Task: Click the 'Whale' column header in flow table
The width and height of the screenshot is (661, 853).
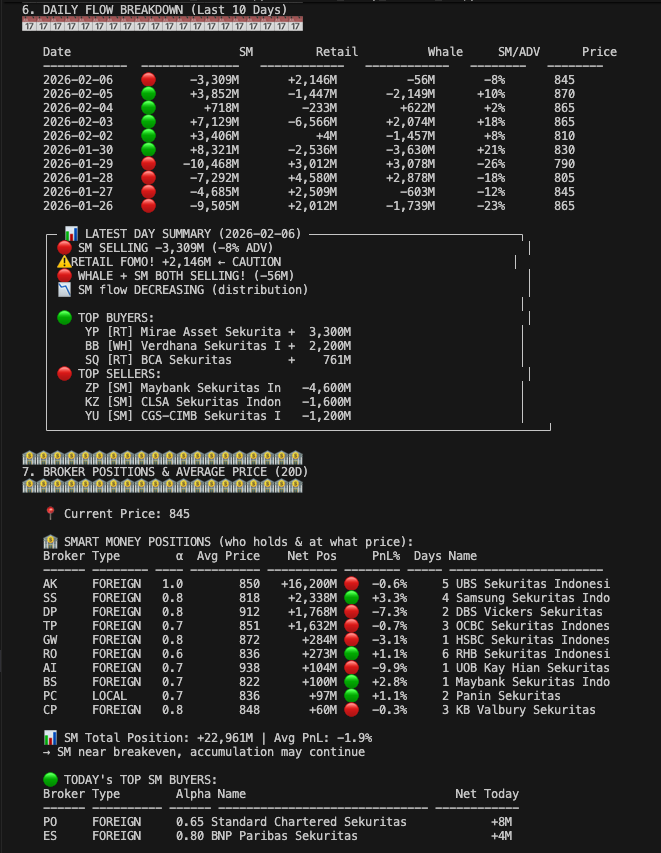Action: [445, 52]
